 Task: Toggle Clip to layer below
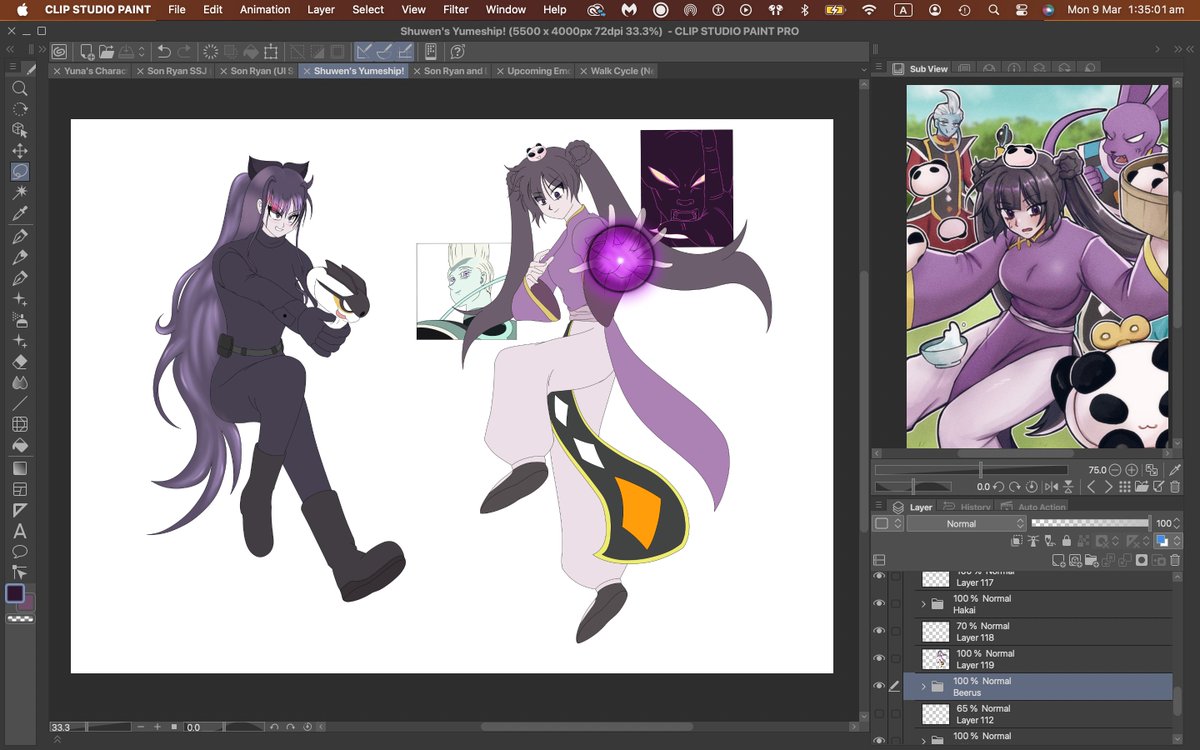coord(1017,541)
